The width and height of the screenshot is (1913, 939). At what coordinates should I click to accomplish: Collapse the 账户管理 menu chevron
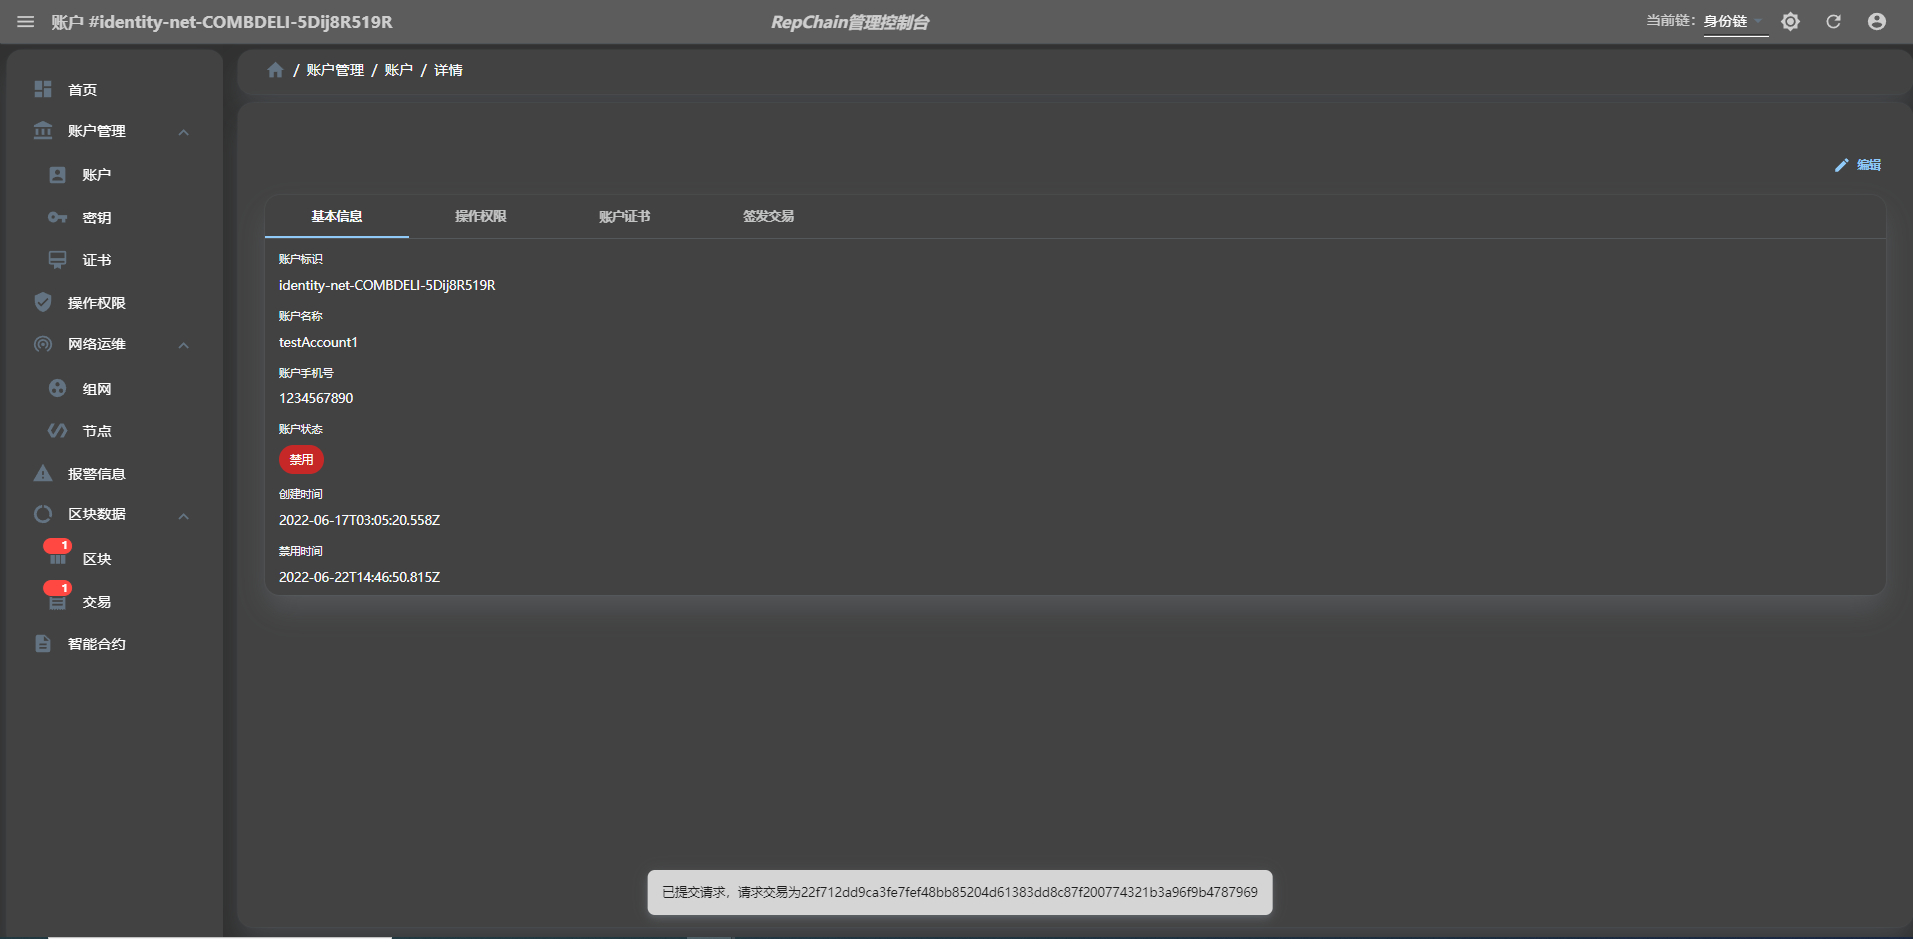184,132
